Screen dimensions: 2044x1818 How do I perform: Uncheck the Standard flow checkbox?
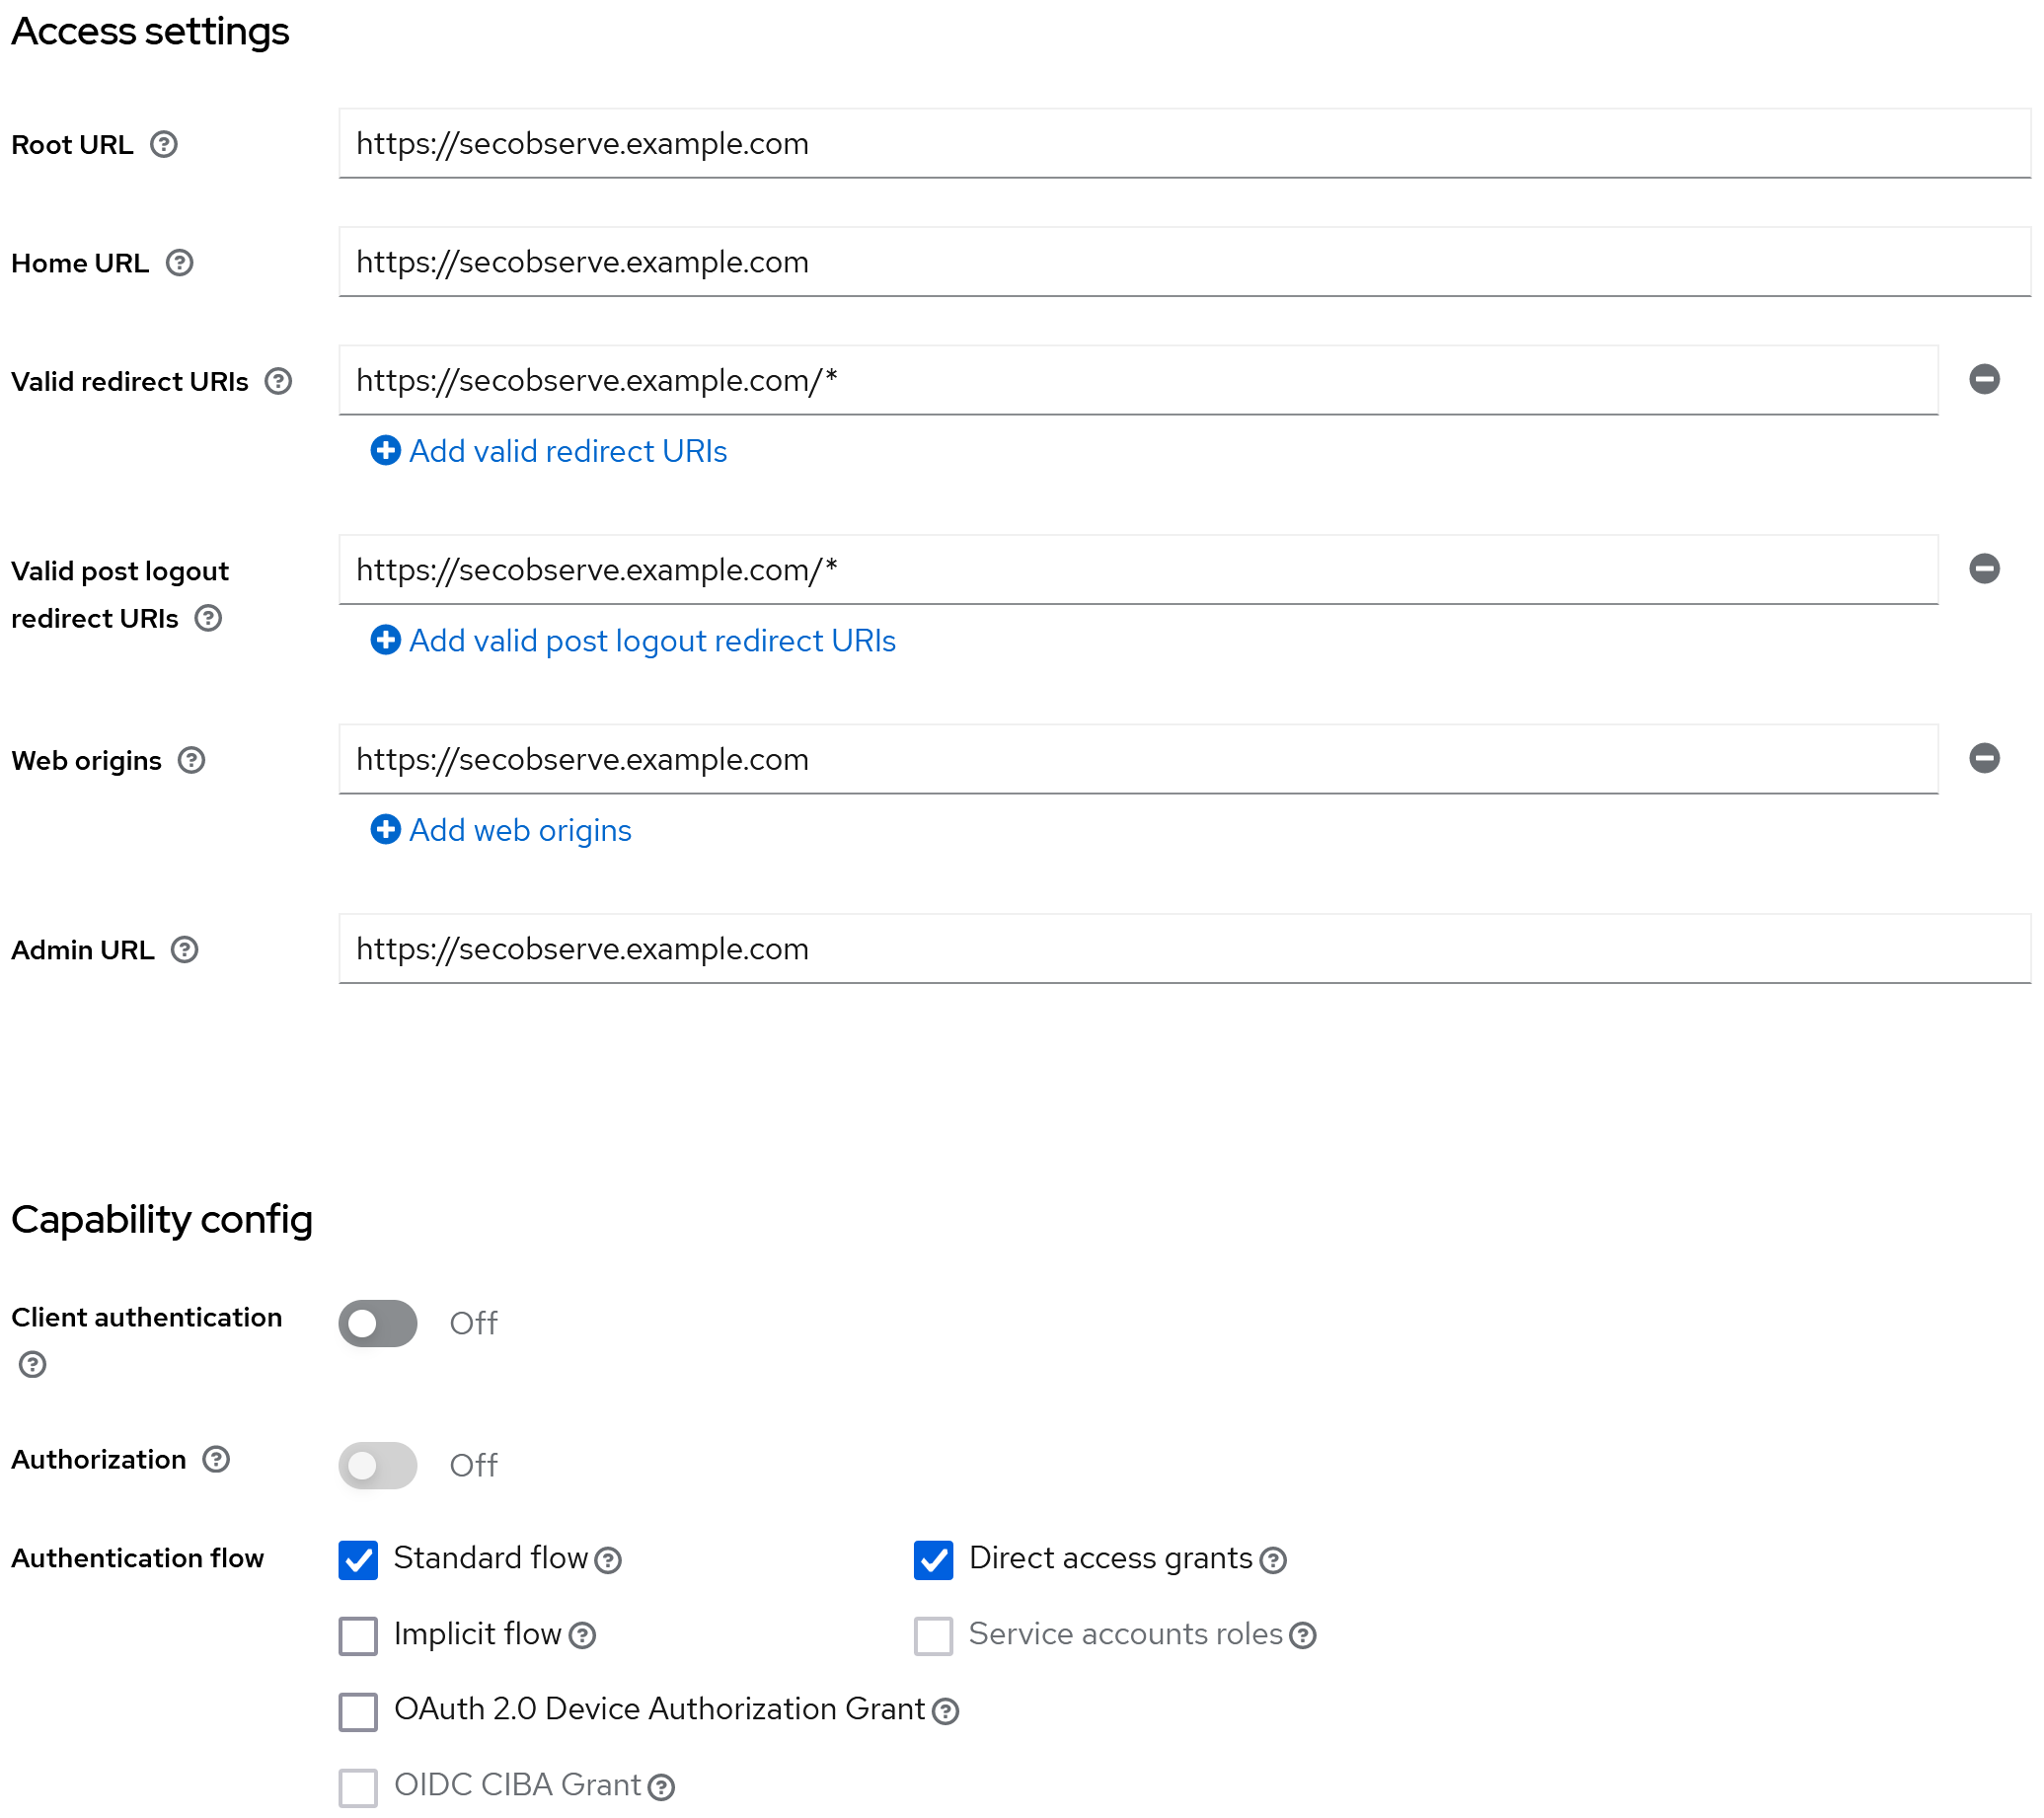(x=357, y=1560)
